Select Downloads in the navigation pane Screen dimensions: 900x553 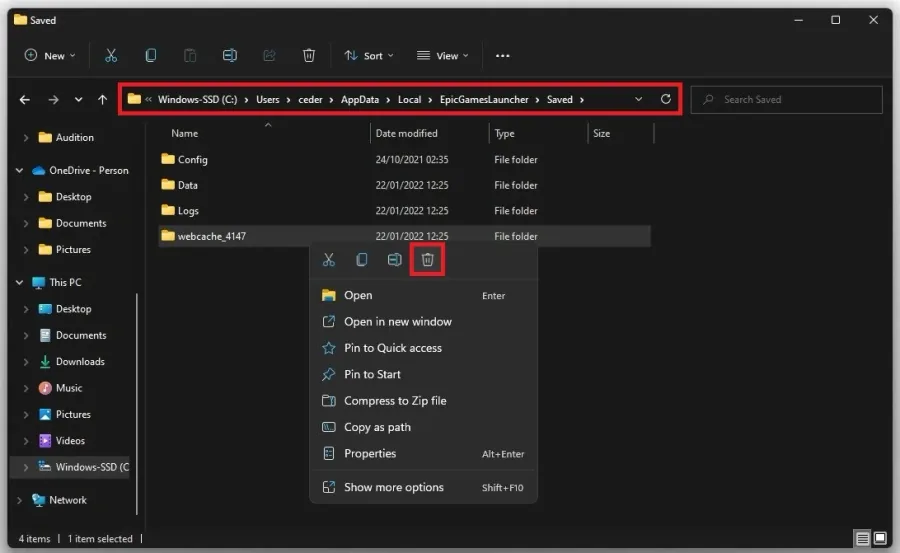[80, 362]
